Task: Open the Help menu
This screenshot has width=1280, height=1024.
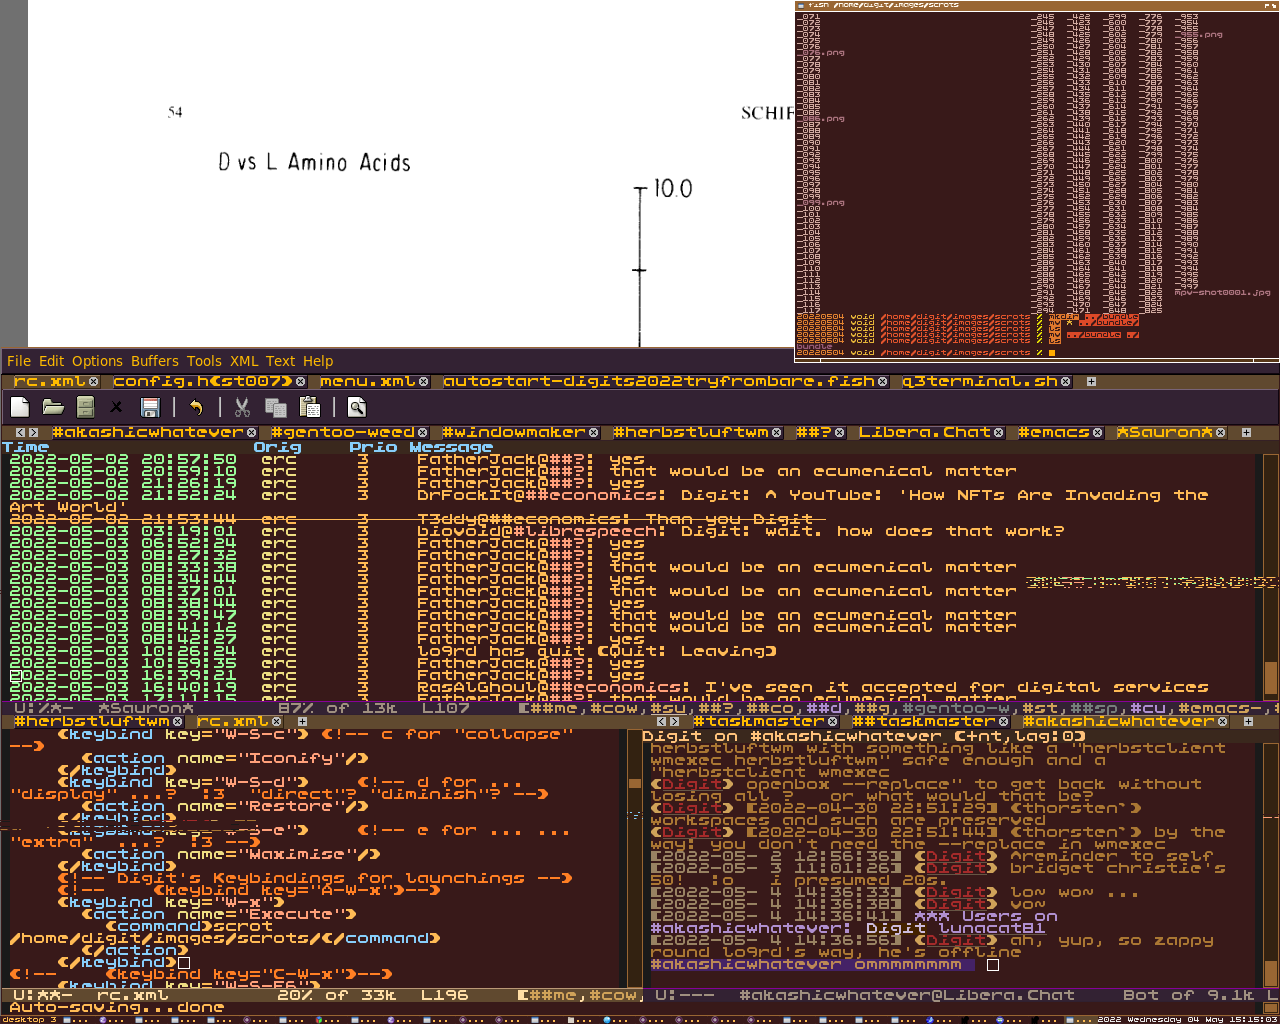Action: click(318, 361)
